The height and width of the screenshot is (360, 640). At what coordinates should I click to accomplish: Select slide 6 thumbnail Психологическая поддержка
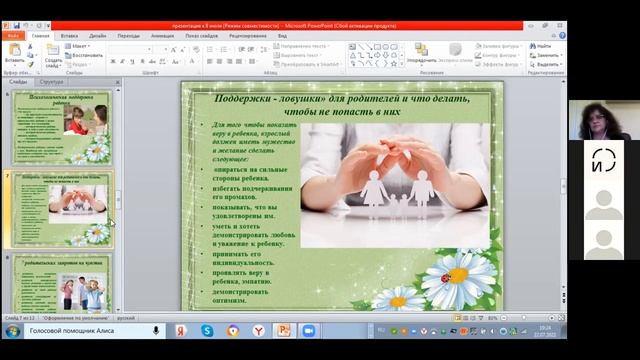(62, 128)
